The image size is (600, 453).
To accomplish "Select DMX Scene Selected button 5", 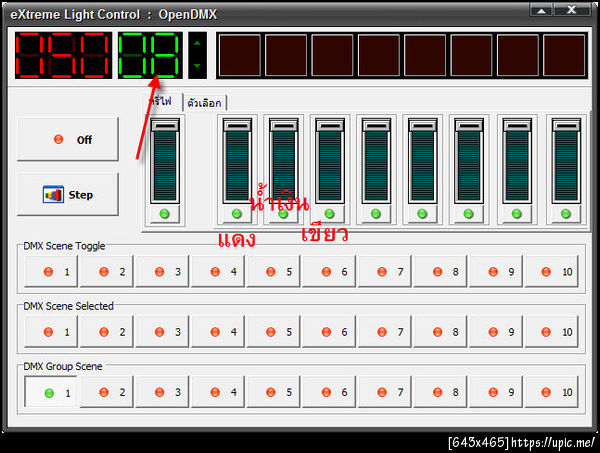I will (274, 332).
